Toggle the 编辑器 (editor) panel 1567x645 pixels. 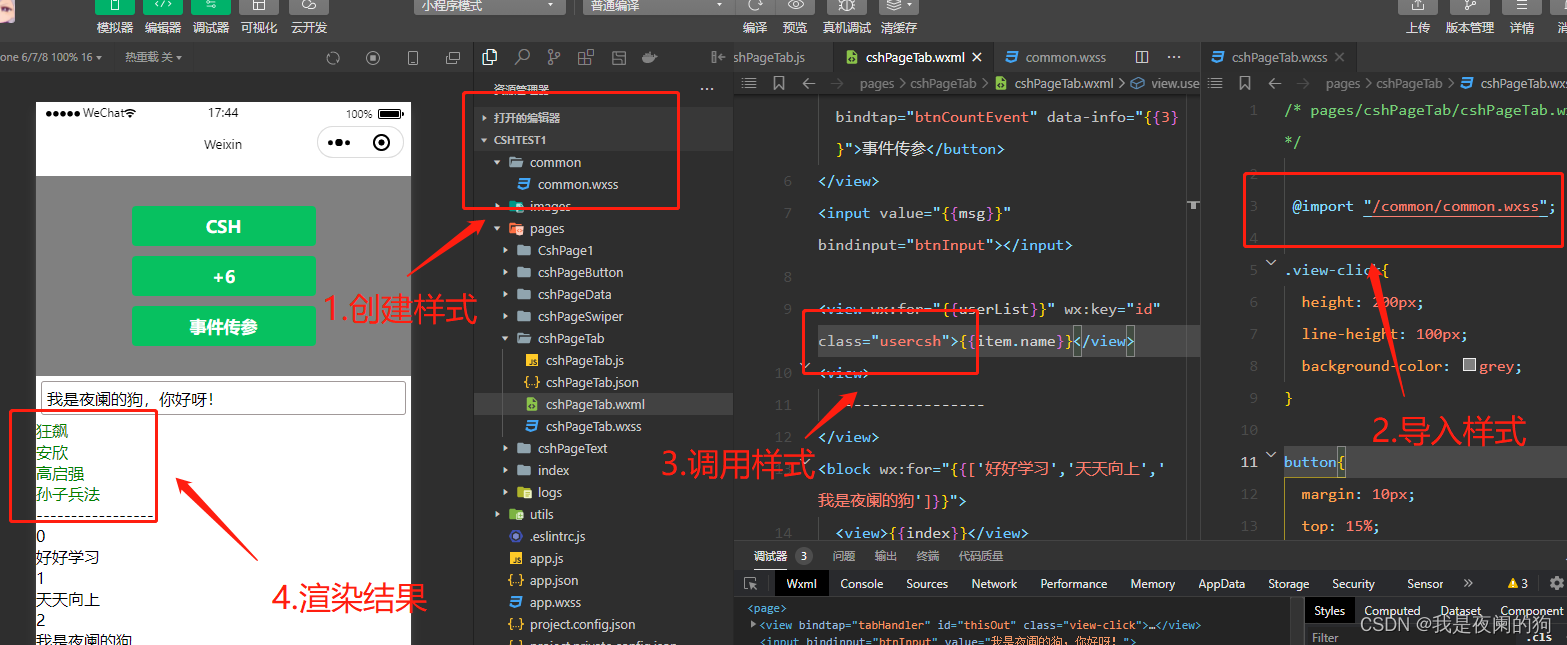point(163,17)
